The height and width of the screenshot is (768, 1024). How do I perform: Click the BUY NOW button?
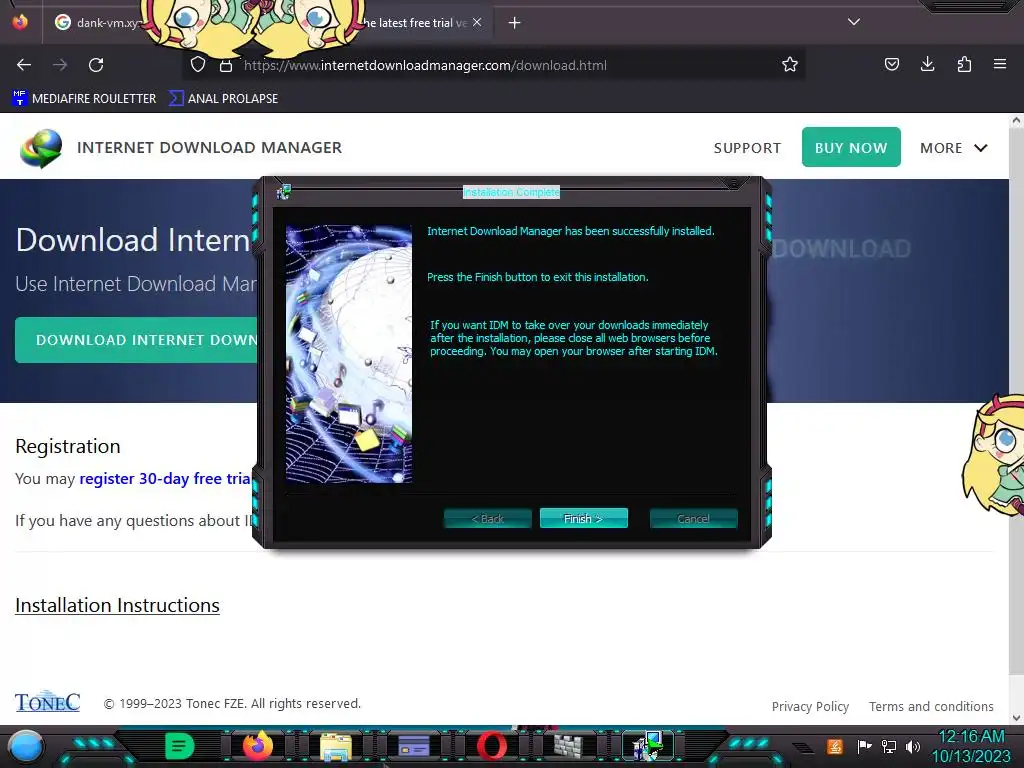pyautogui.click(x=851, y=147)
